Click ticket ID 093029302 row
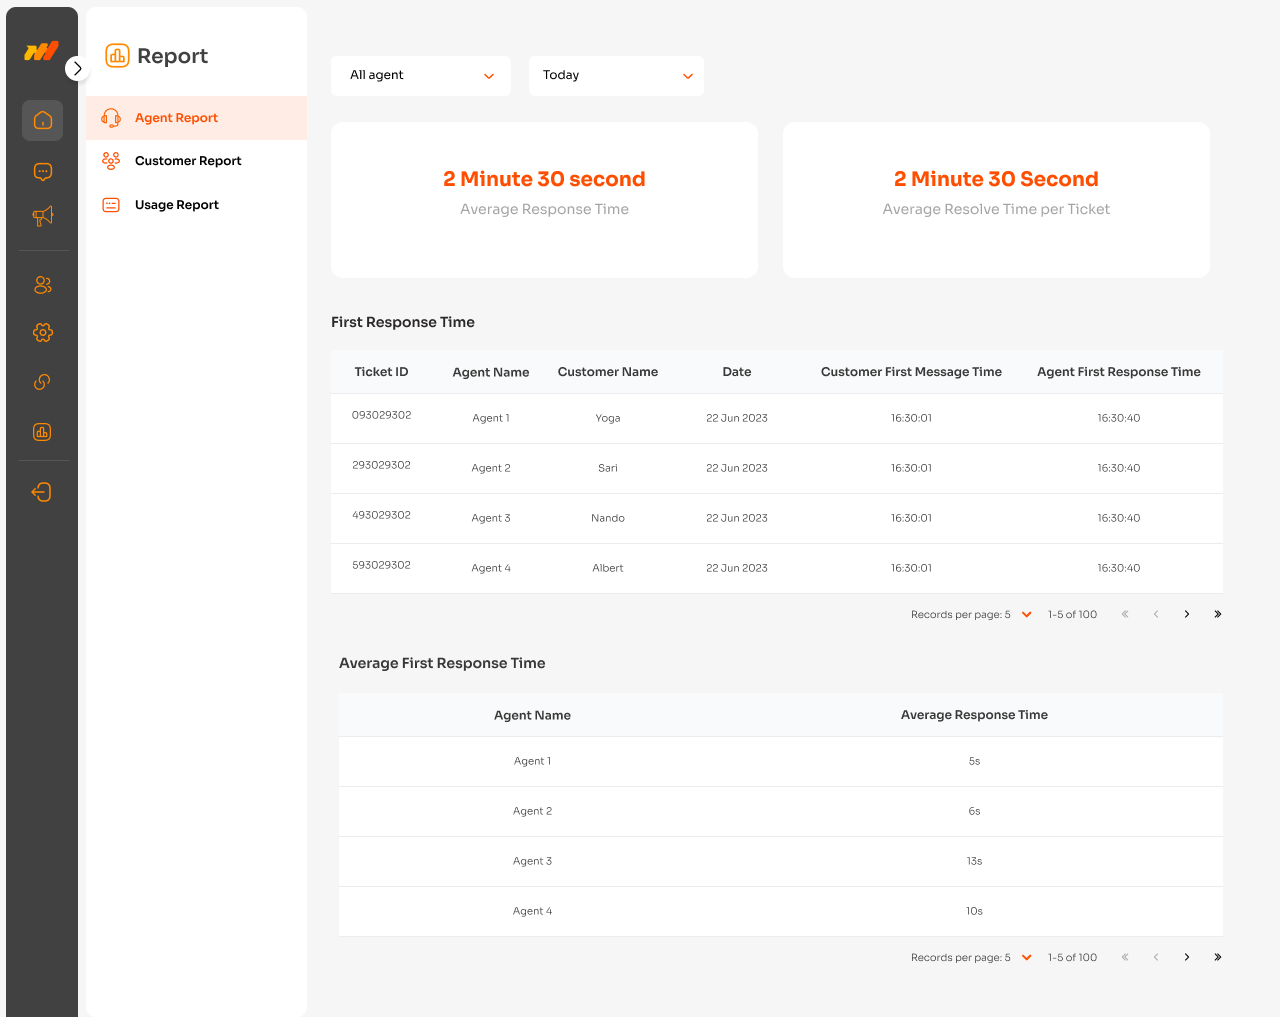This screenshot has width=1280, height=1017. 381,415
